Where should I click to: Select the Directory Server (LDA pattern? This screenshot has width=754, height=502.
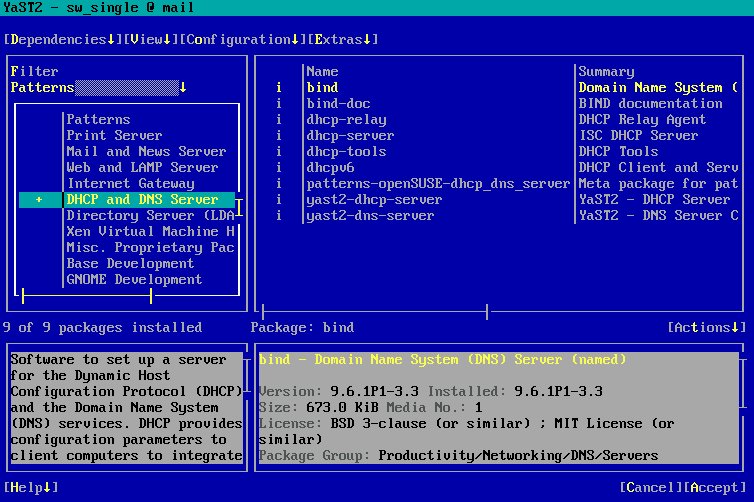click(x=127, y=215)
